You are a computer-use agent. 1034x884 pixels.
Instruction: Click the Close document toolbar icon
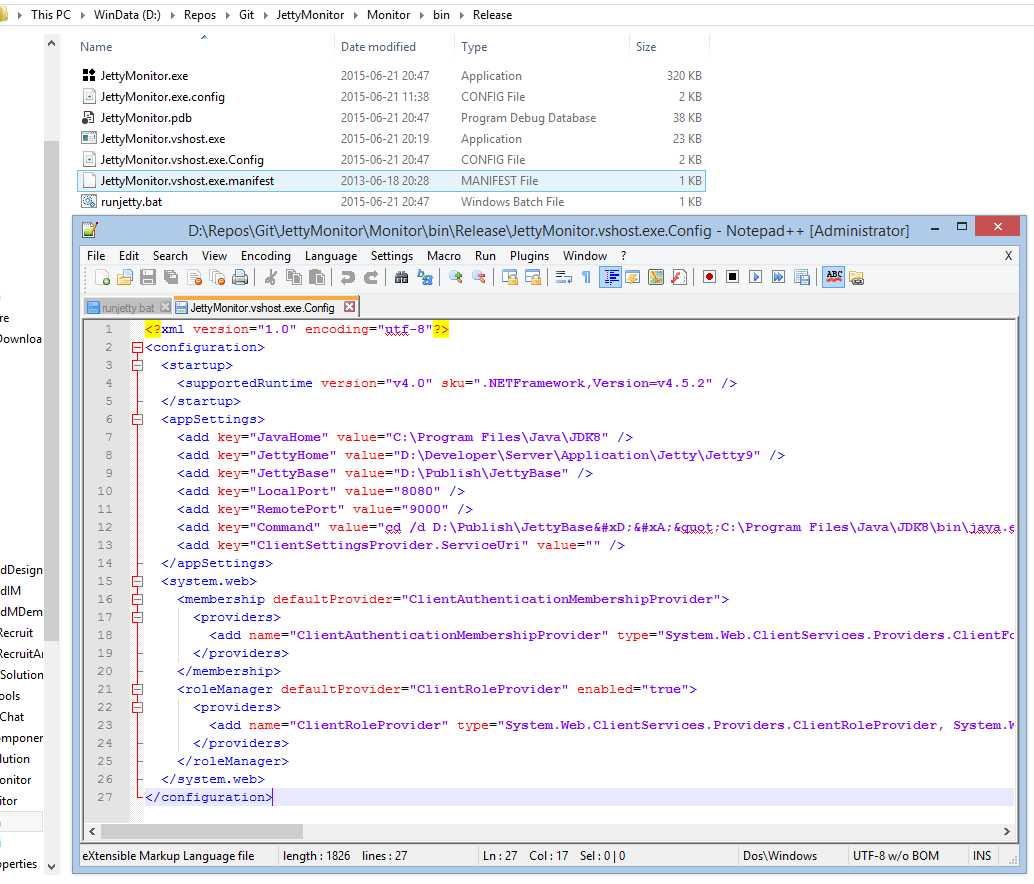click(x=194, y=278)
